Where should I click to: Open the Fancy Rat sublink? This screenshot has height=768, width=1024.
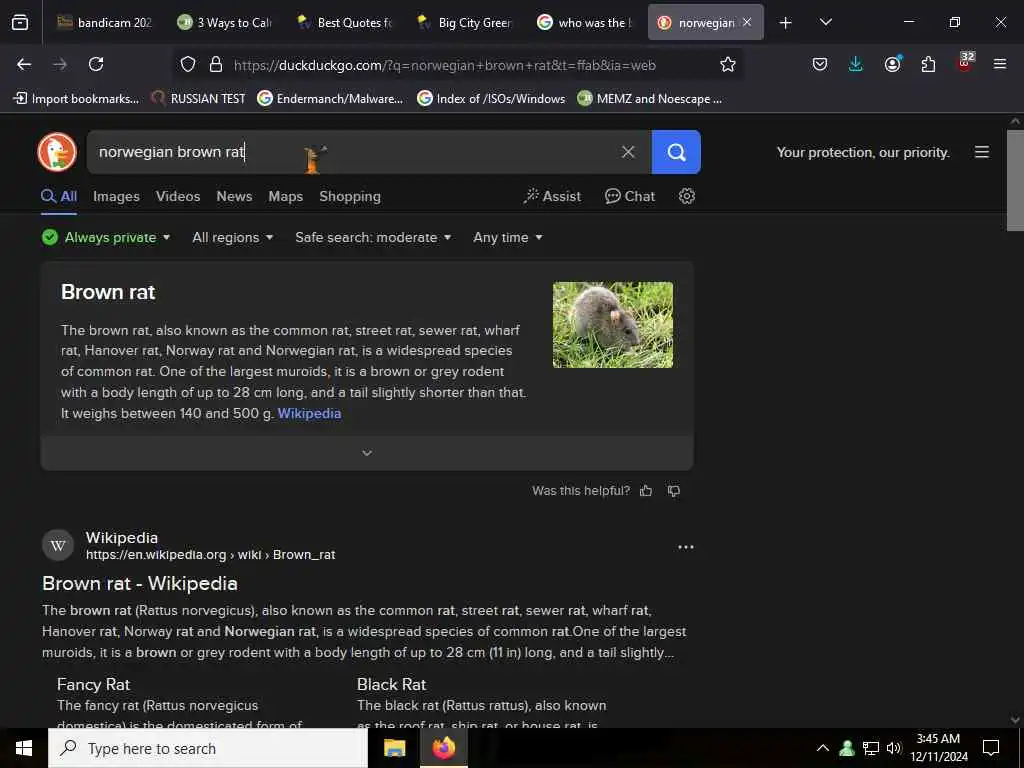93,684
